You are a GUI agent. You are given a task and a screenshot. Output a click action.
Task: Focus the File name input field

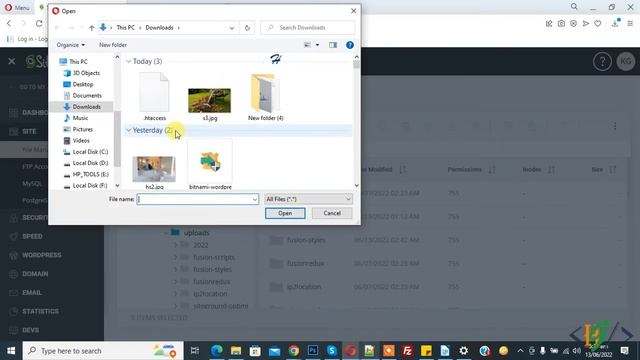click(194, 199)
